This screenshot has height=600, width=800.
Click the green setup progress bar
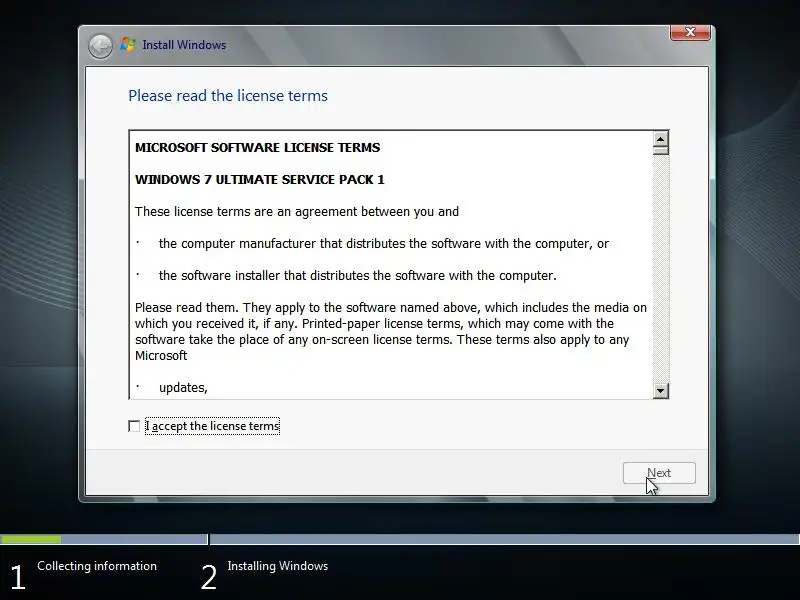point(31,539)
